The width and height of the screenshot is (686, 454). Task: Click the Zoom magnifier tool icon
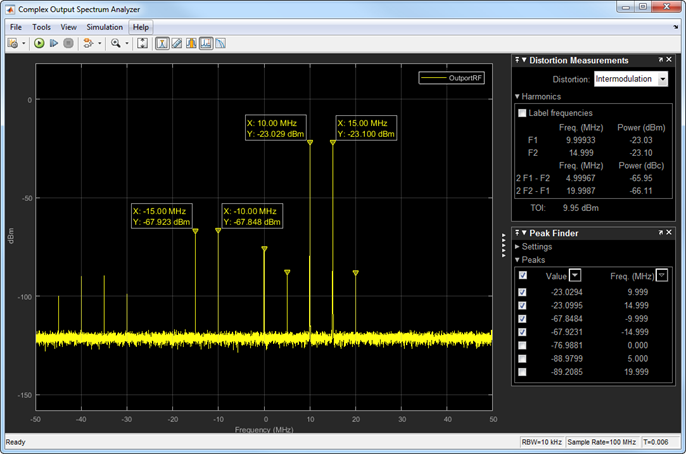tap(116, 44)
